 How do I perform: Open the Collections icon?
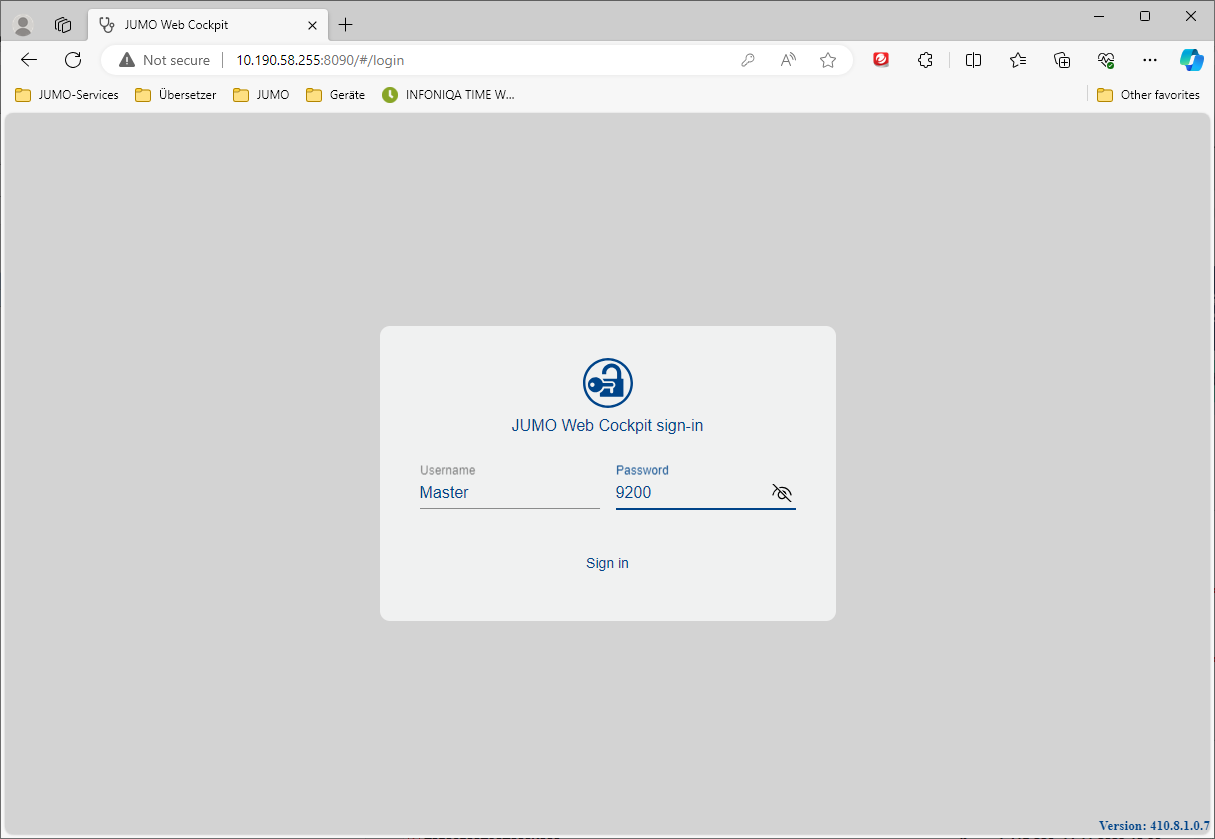click(x=1062, y=60)
